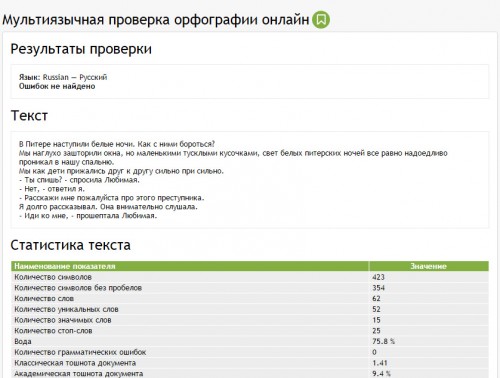
Task: Select the 'Количество стоп-слов' row label
Action: point(53,331)
